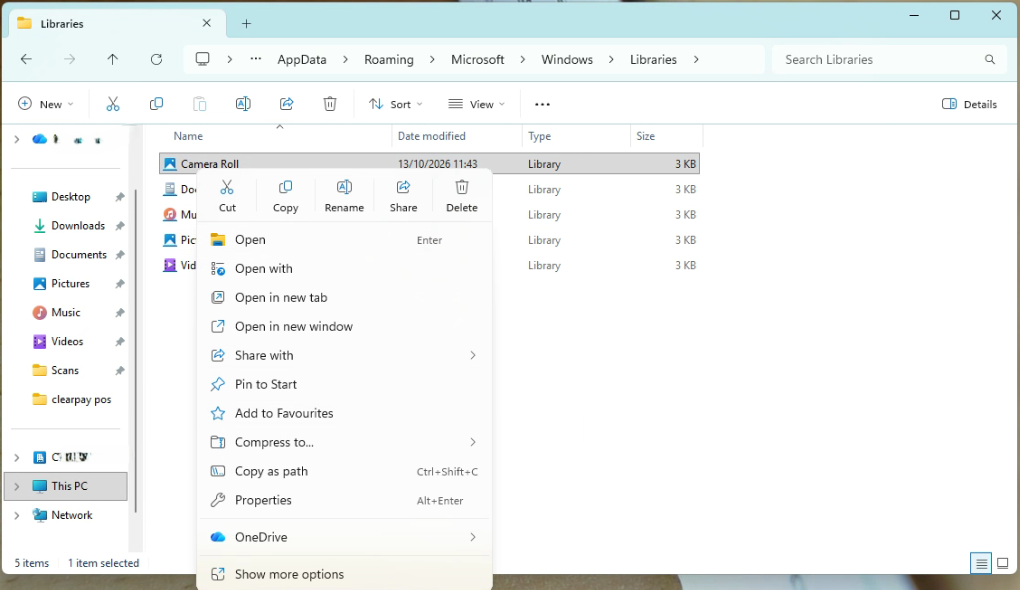Switch to large thumbnails view icon
The width and height of the screenshot is (1020, 590).
pyautogui.click(x=1003, y=563)
